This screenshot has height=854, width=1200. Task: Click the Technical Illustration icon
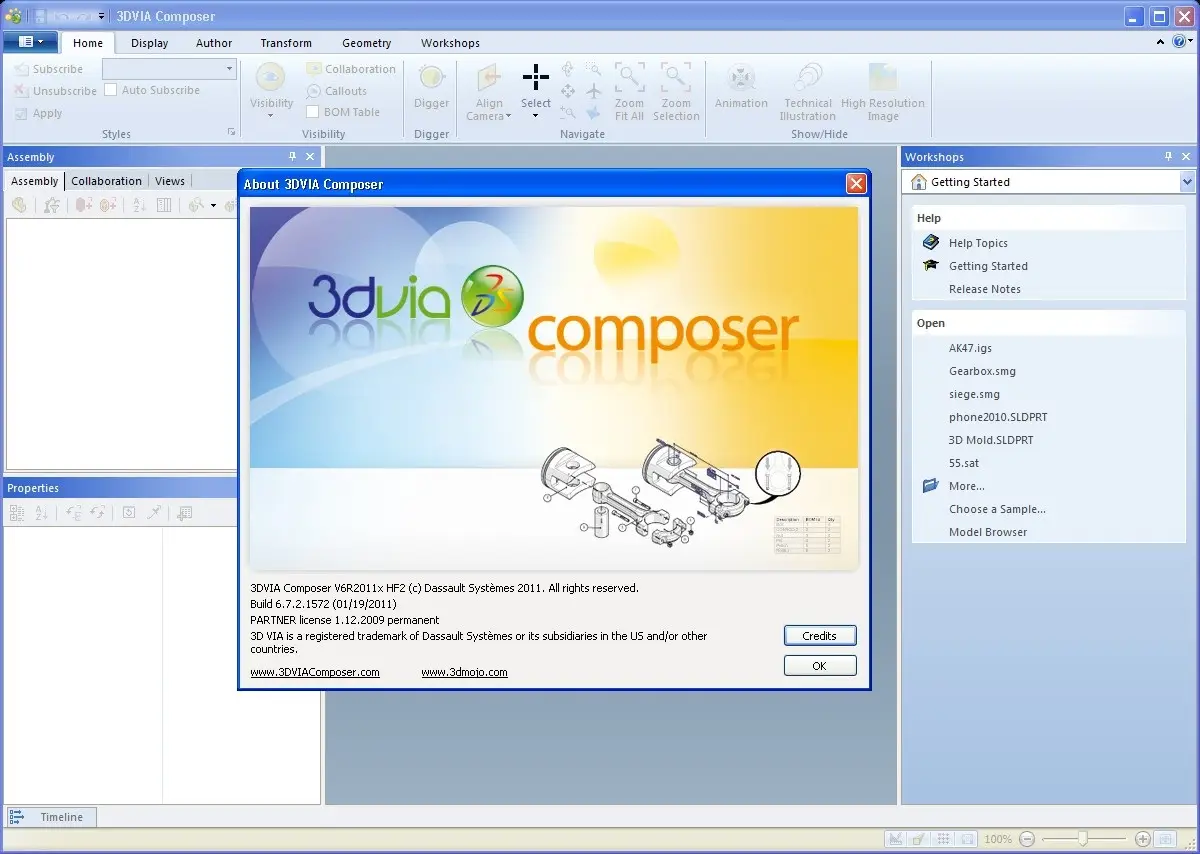[808, 77]
